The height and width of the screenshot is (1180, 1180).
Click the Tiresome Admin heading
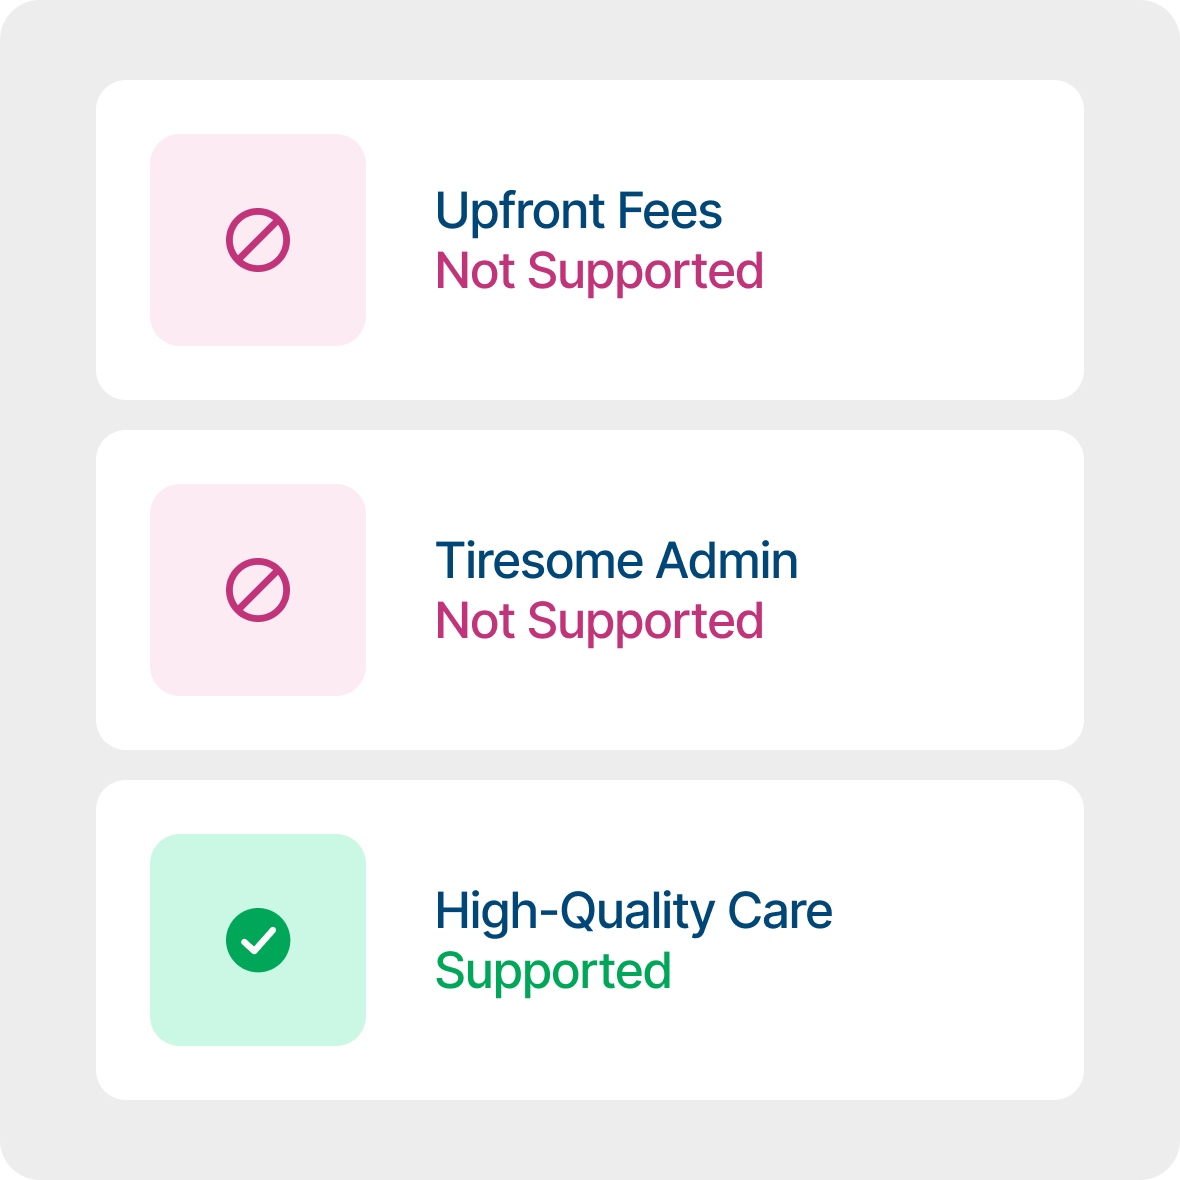pyautogui.click(x=616, y=561)
